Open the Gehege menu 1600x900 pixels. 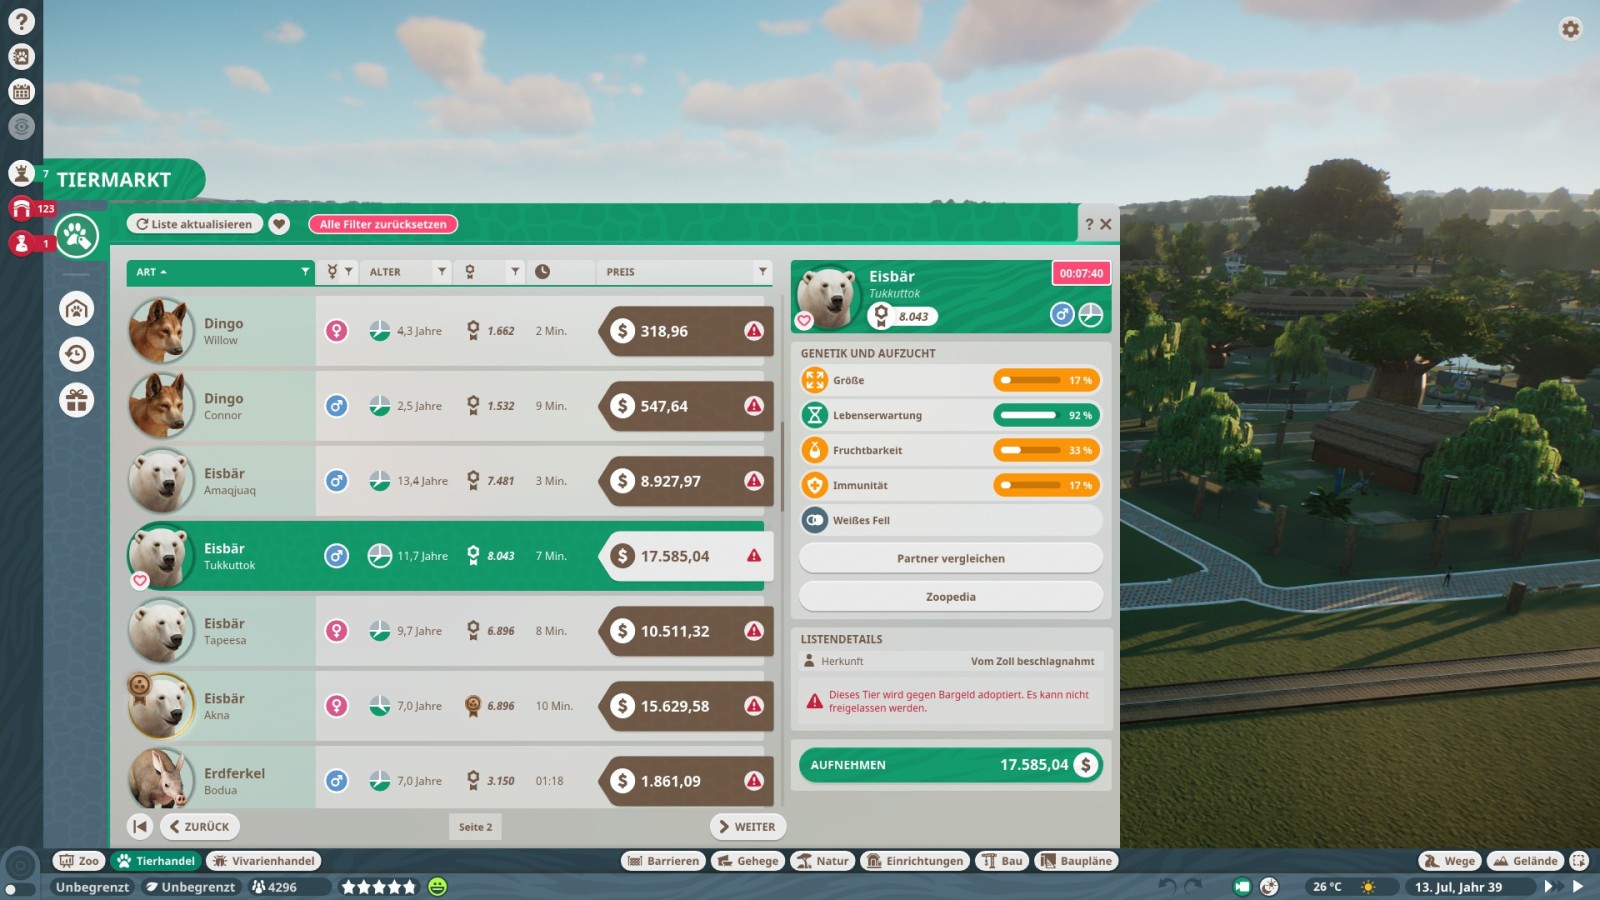(x=748, y=861)
